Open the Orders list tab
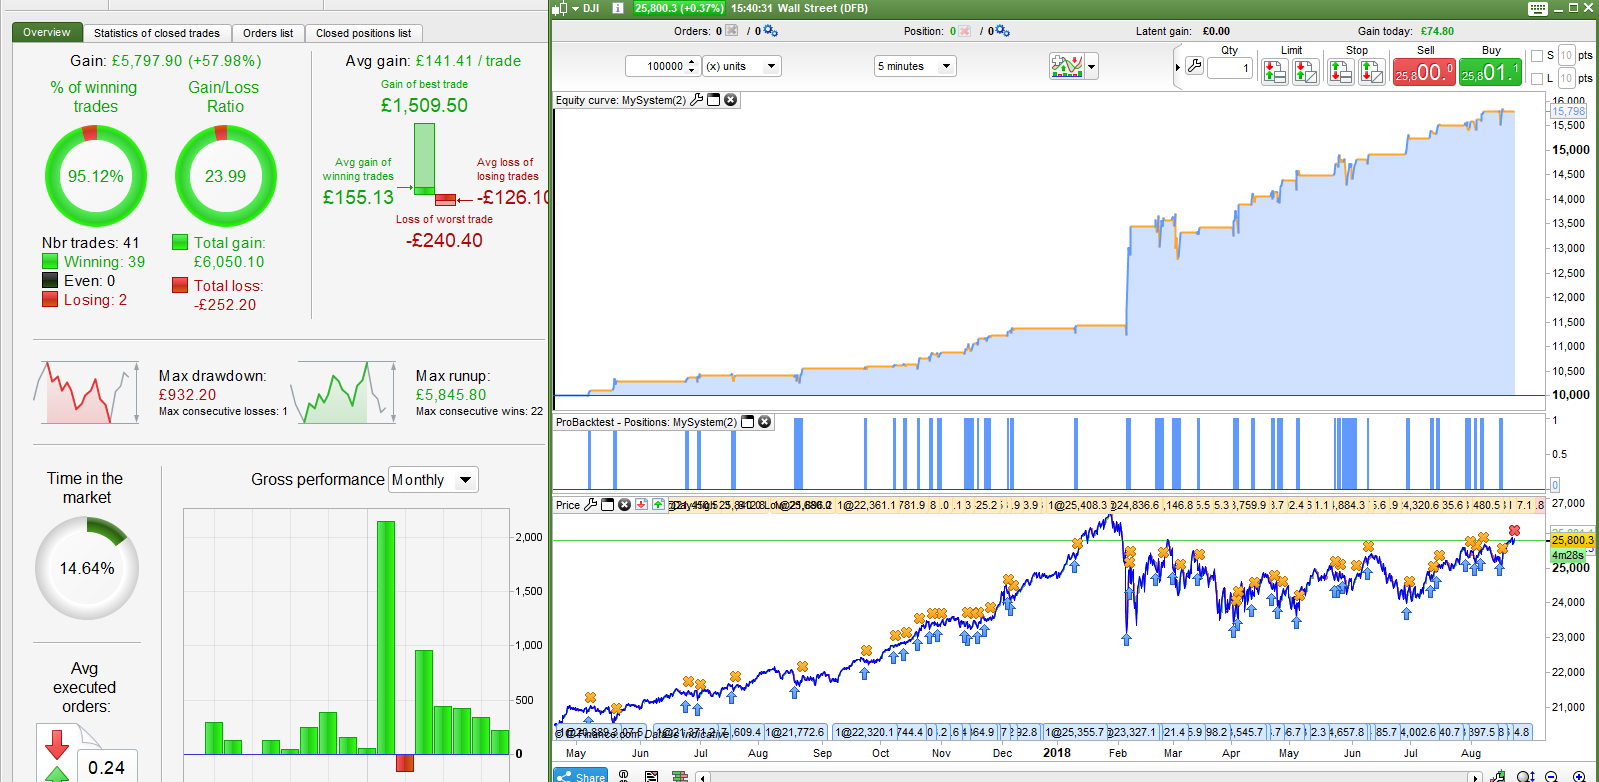1599x782 pixels. pyautogui.click(x=268, y=33)
